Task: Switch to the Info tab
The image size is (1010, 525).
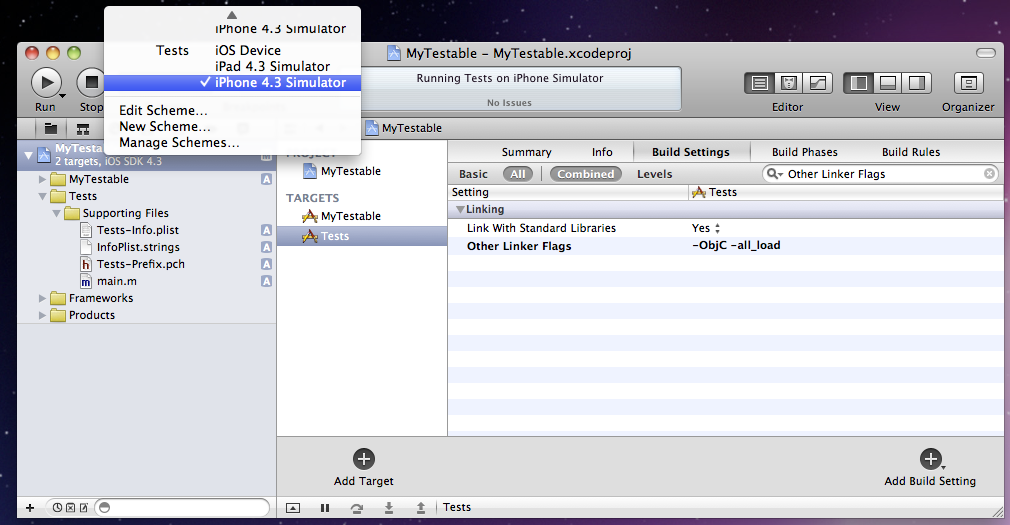Action: [x=602, y=152]
